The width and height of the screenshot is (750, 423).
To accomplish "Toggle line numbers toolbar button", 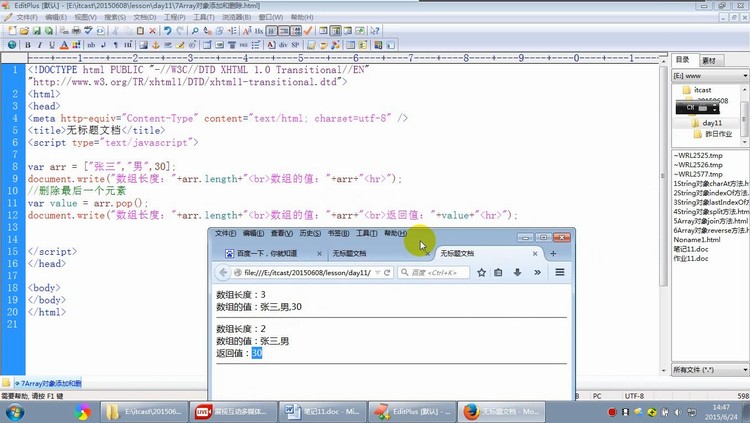I will pyautogui.click(x=296, y=31).
